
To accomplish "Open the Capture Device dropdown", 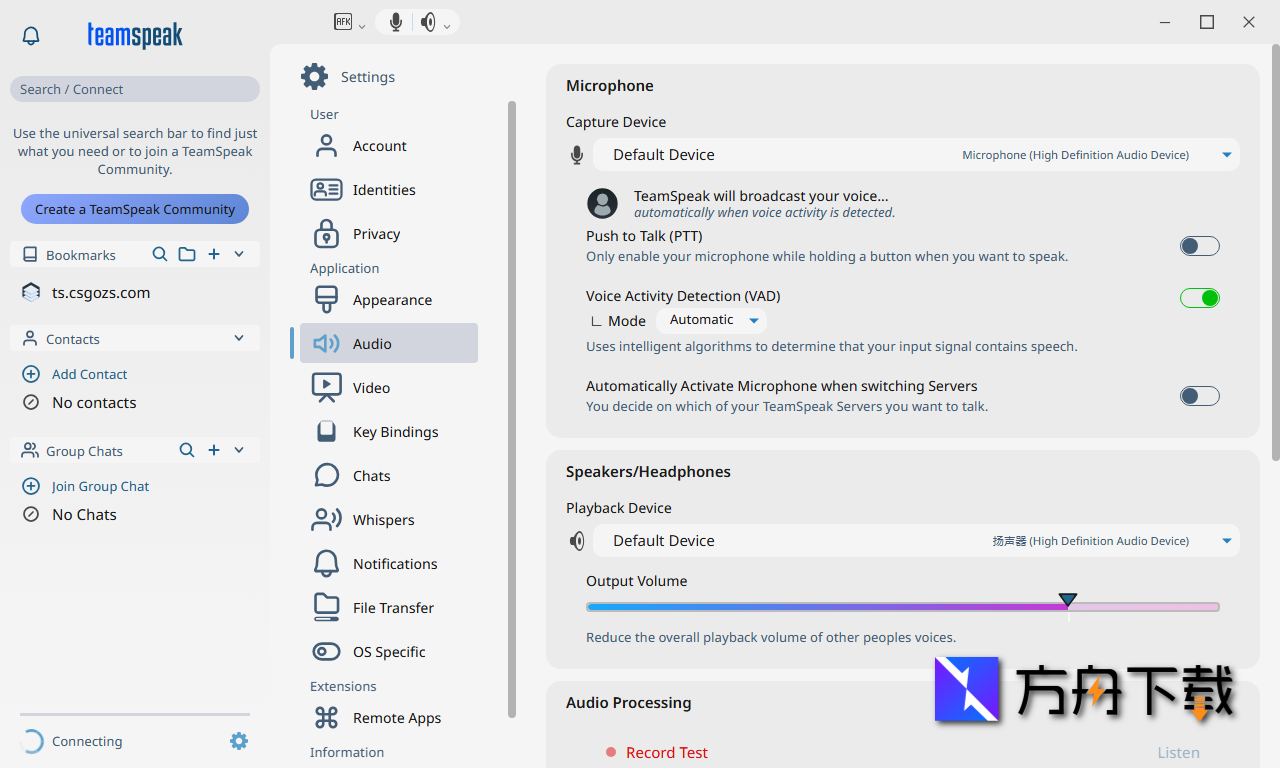I will click(x=915, y=155).
